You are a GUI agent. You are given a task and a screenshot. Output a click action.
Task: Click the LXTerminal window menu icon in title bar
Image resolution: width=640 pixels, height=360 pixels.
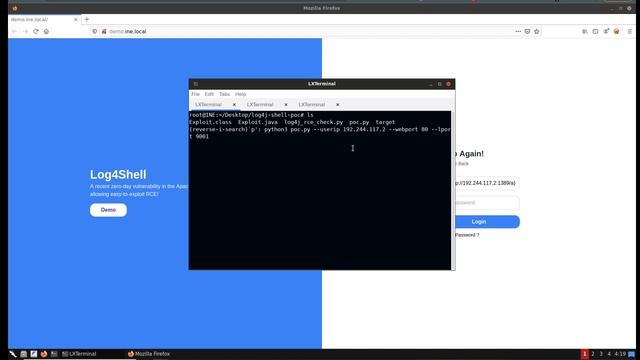(x=196, y=84)
